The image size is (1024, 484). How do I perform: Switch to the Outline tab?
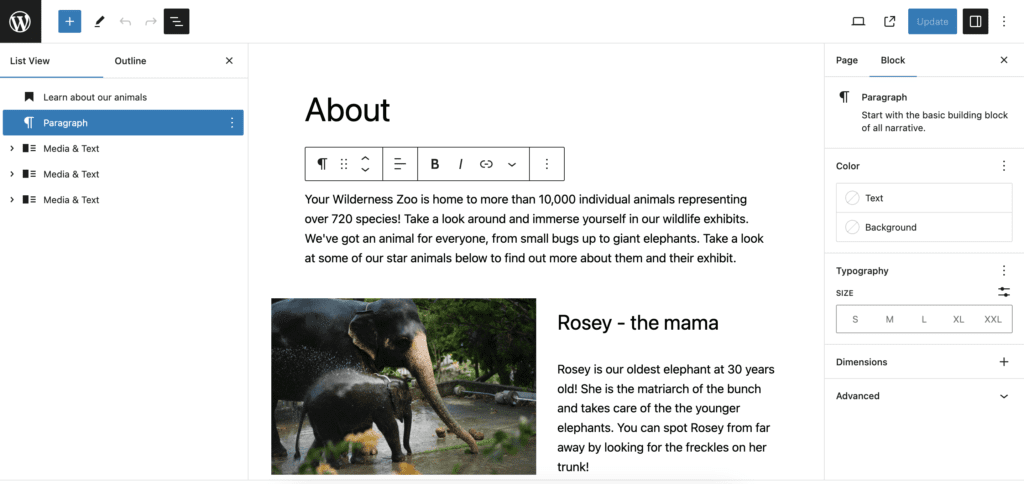coord(130,61)
